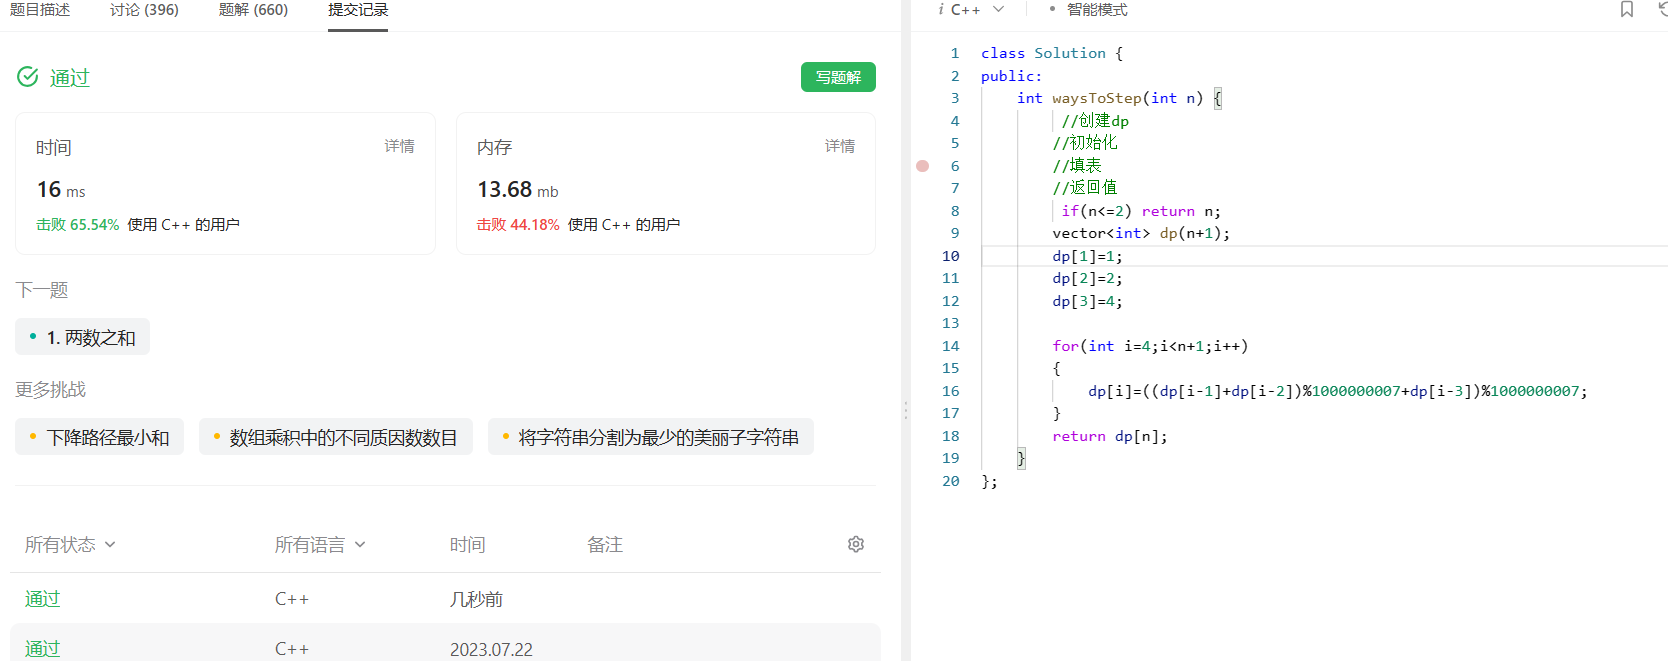Place cursor on the return dp[n]; line
This screenshot has height=661, width=1668.
point(1109,436)
